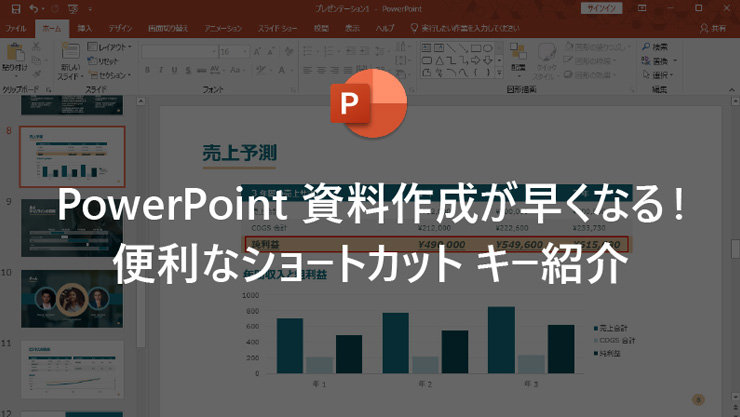Select the Text Box shape in gallery

426,48
